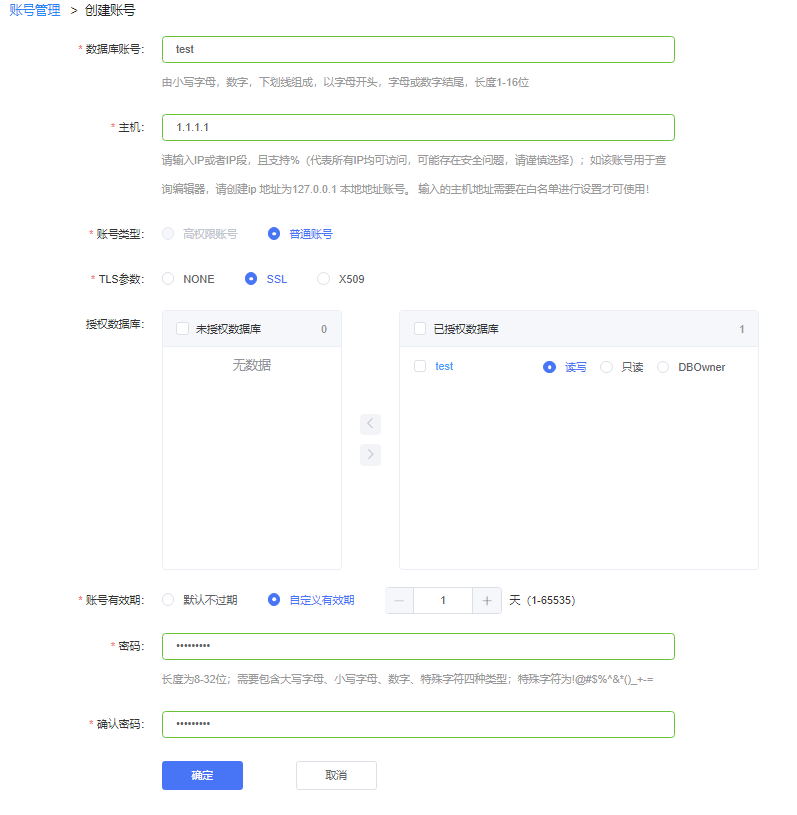Click the right arrow transfer button

370,455
